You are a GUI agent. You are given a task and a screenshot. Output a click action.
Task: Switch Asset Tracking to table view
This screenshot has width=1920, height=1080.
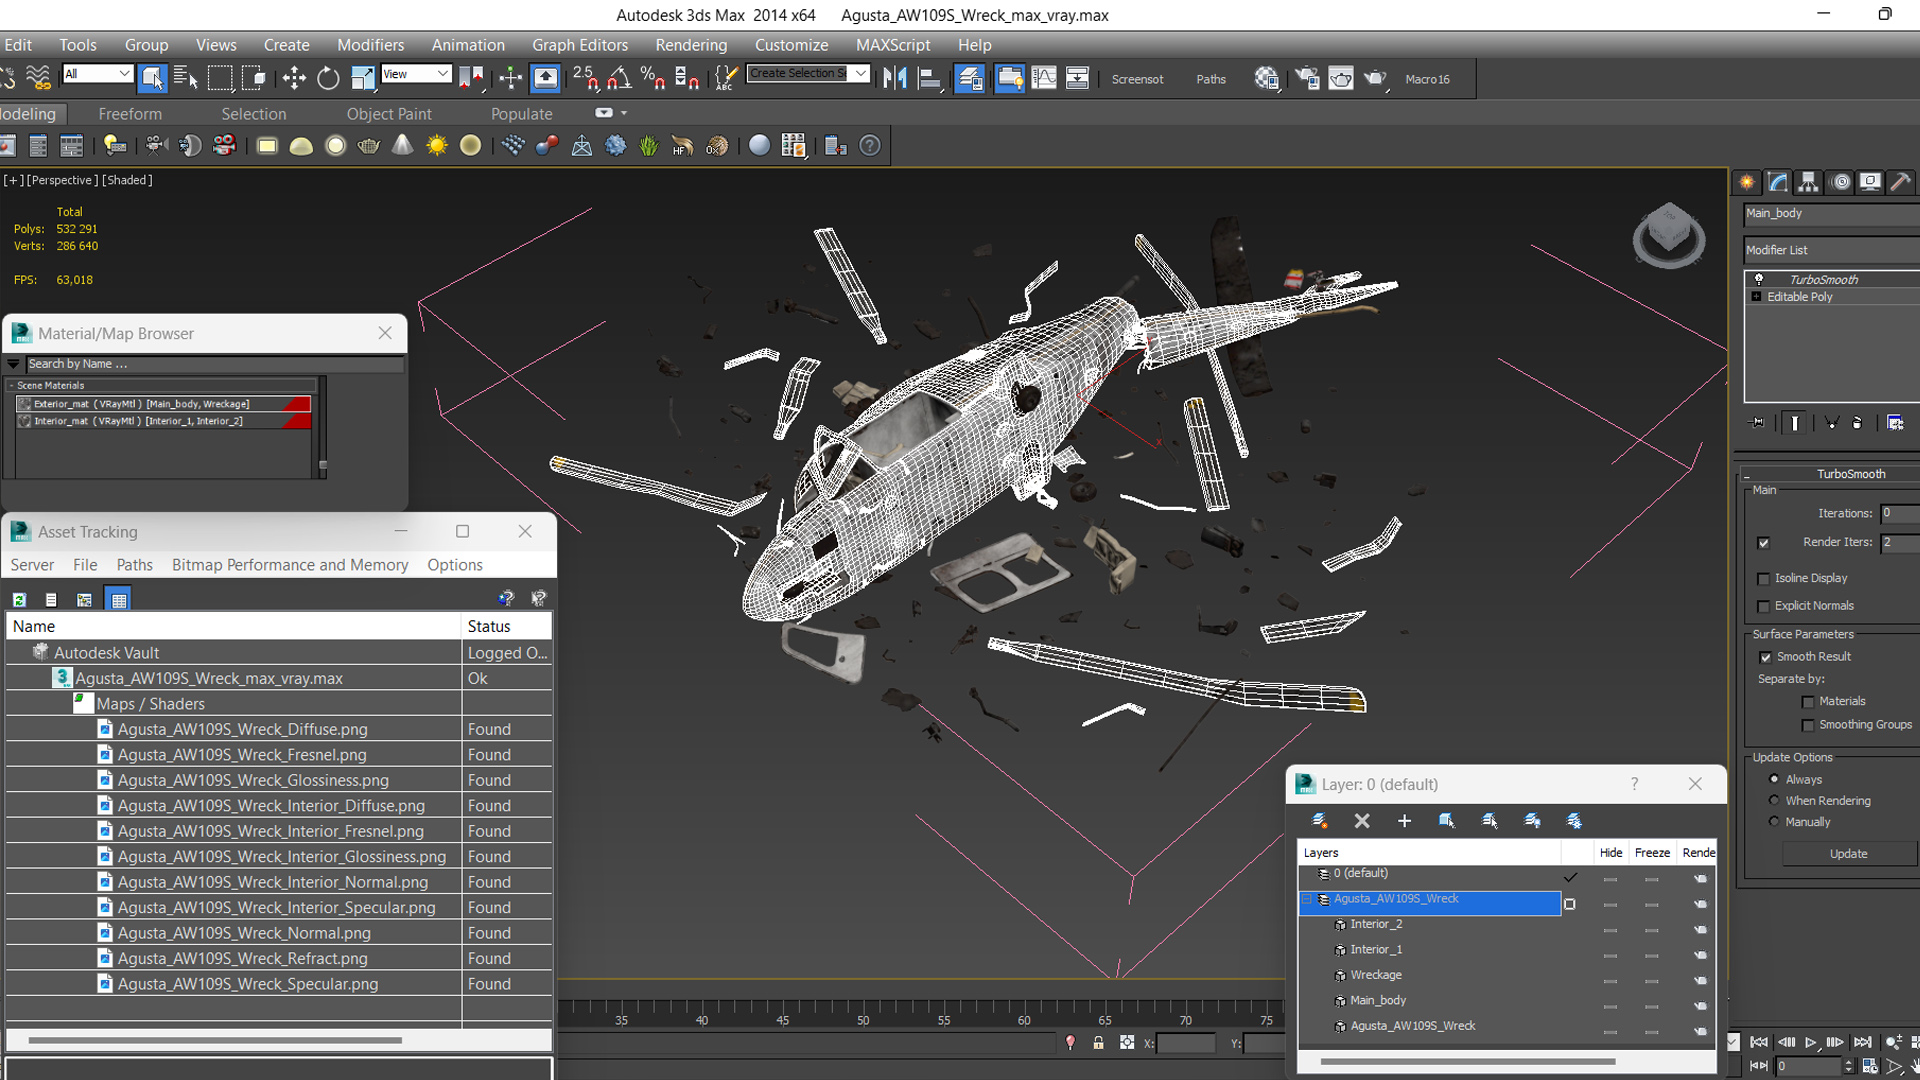[x=119, y=600]
